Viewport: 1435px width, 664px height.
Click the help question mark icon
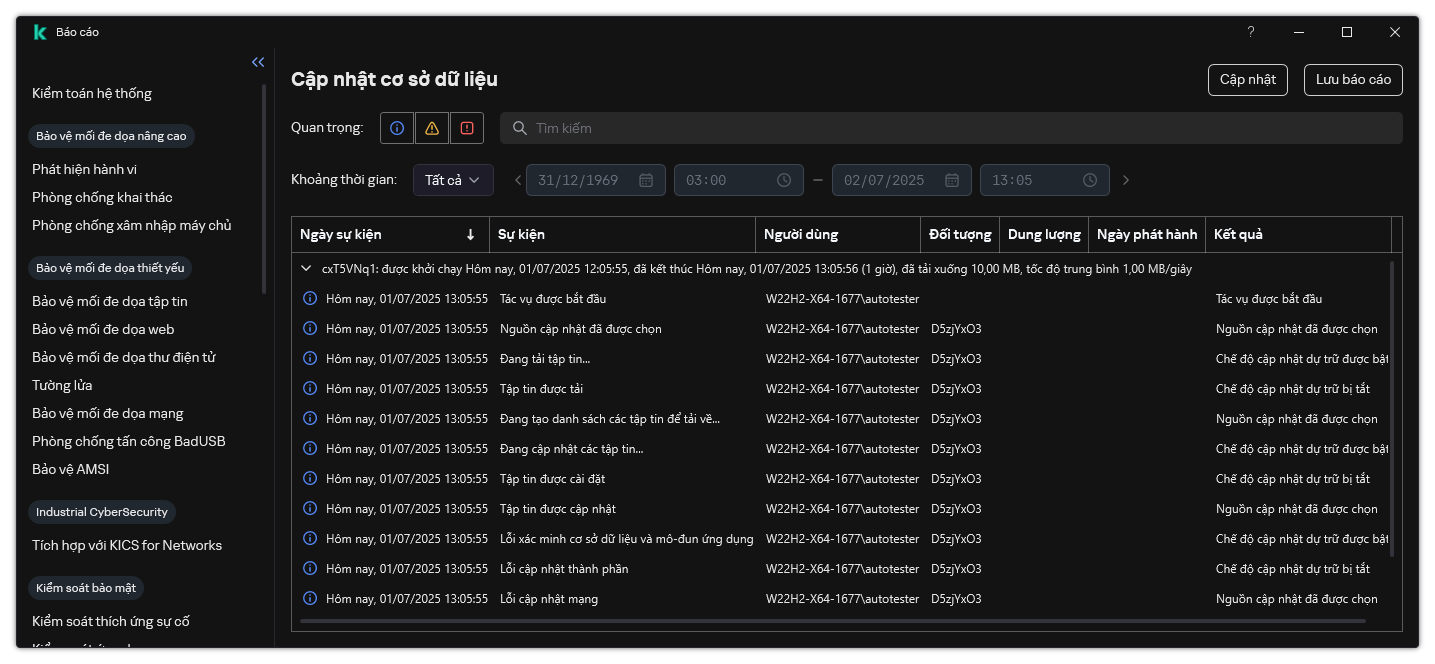1250,32
